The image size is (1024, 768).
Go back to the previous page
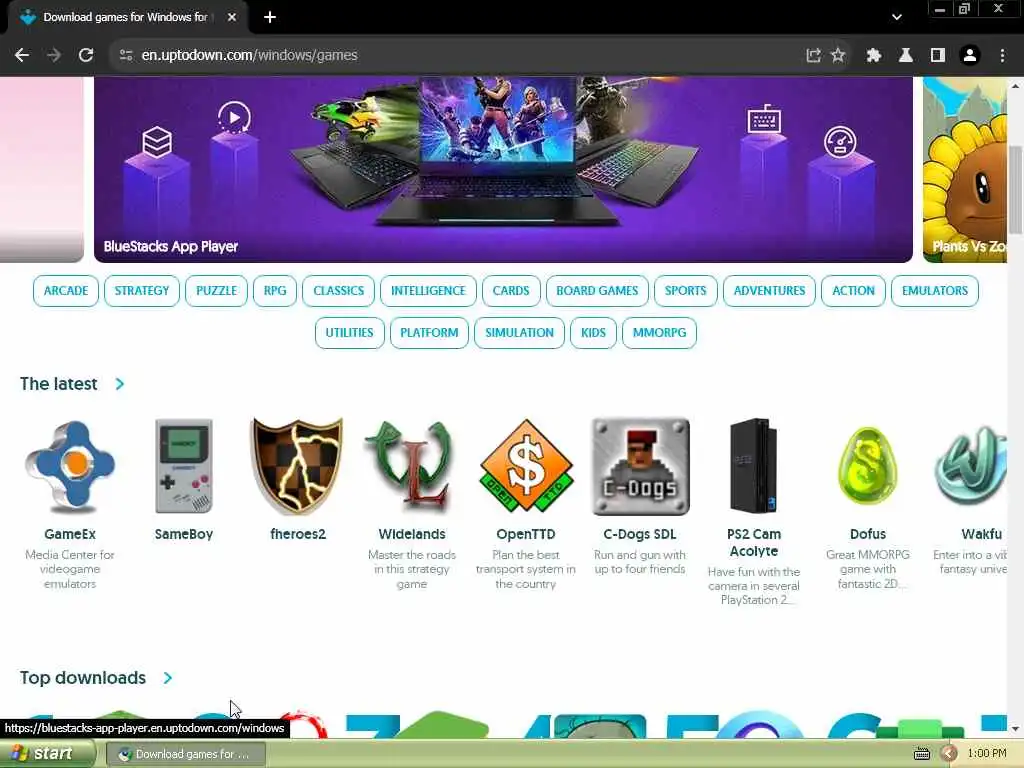pyautogui.click(x=22, y=56)
